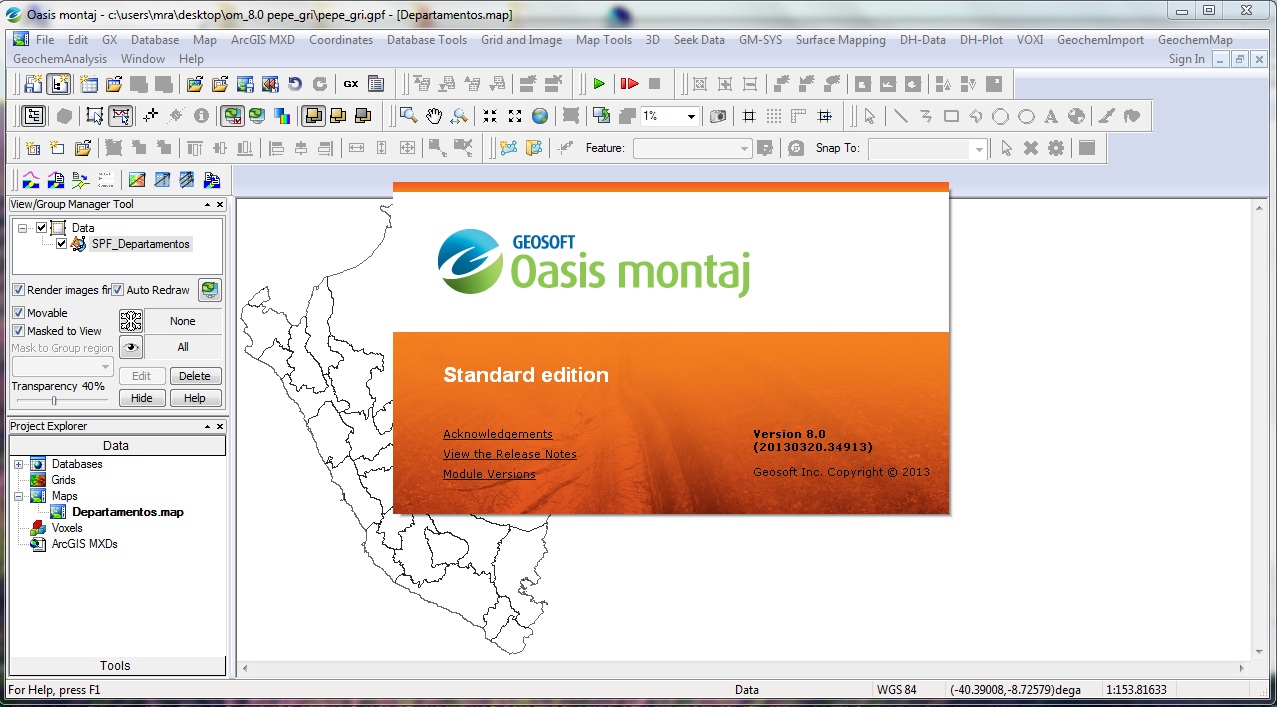Open the Module Versions link
Viewport: 1277px width, 707px height.
tap(489, 474)
